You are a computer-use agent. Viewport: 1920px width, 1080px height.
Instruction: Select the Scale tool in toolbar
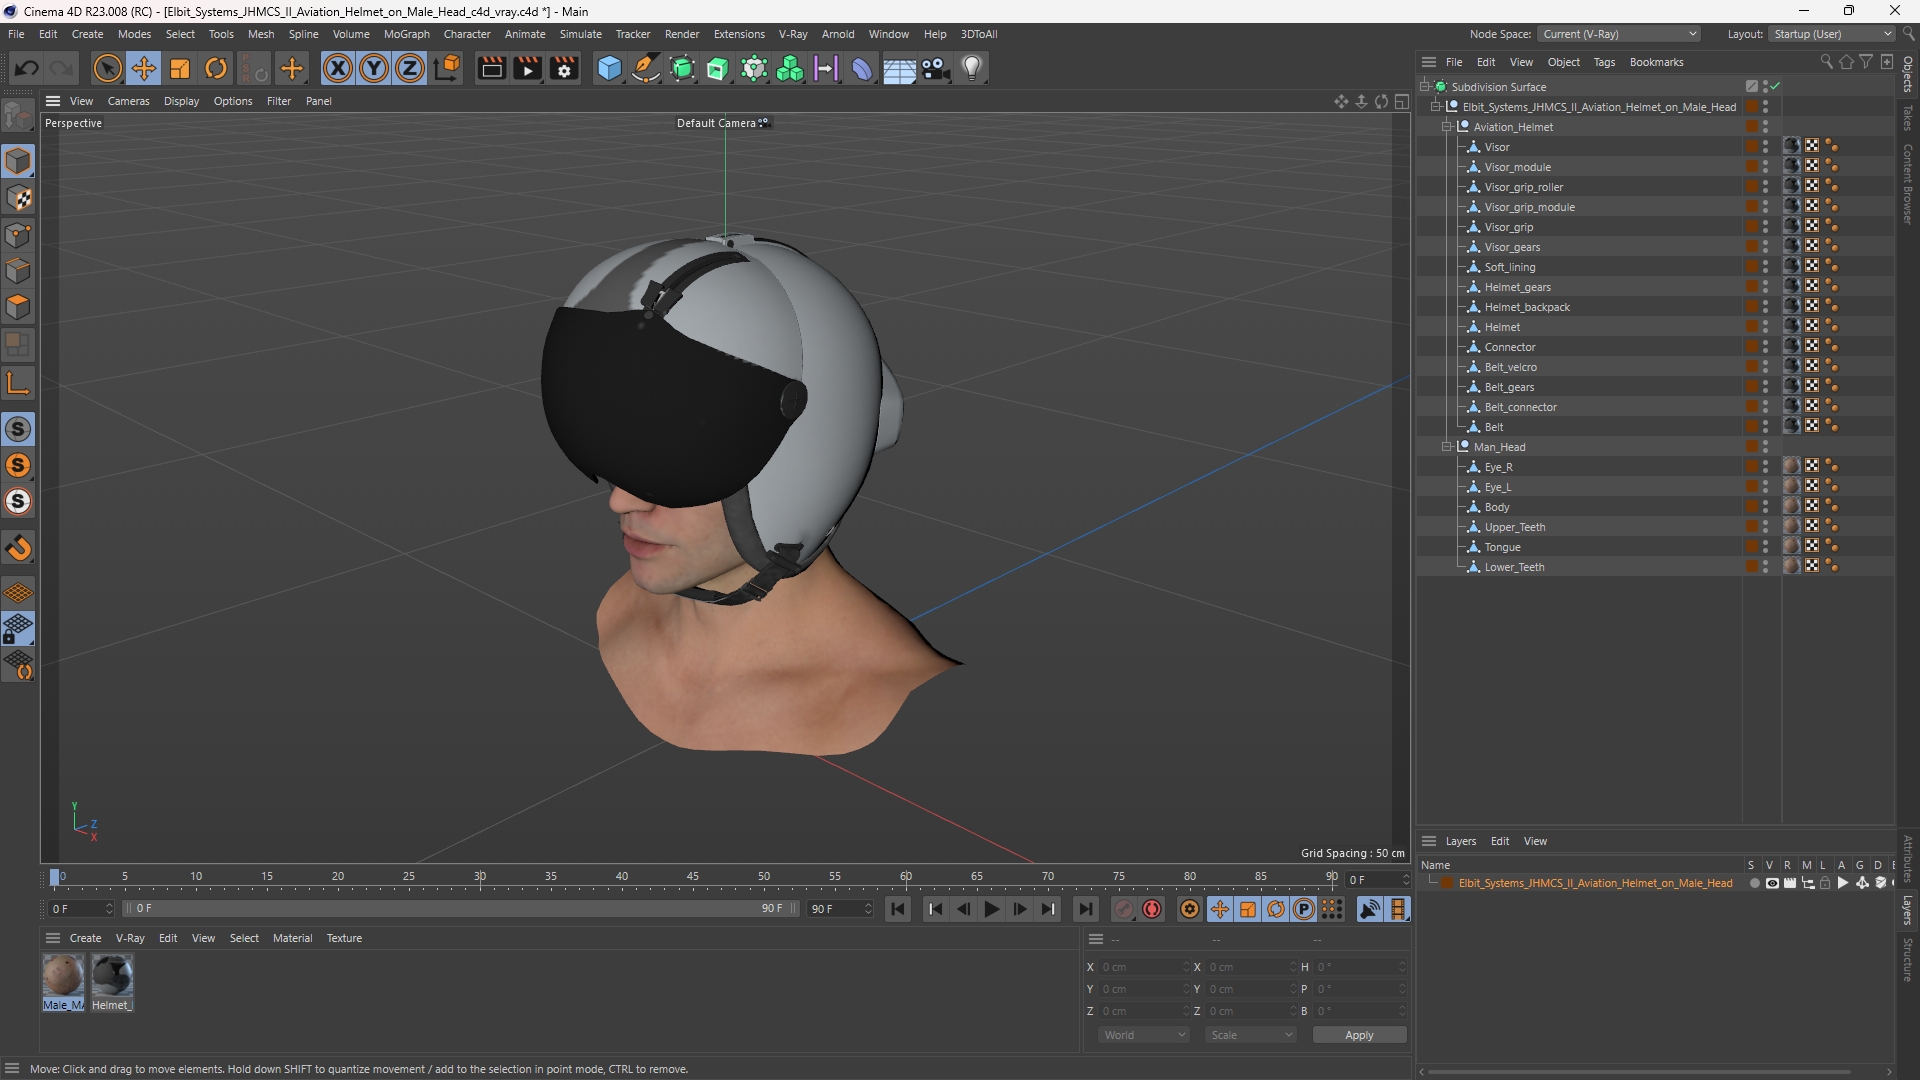pyautogui.click(x=180, y=68)
